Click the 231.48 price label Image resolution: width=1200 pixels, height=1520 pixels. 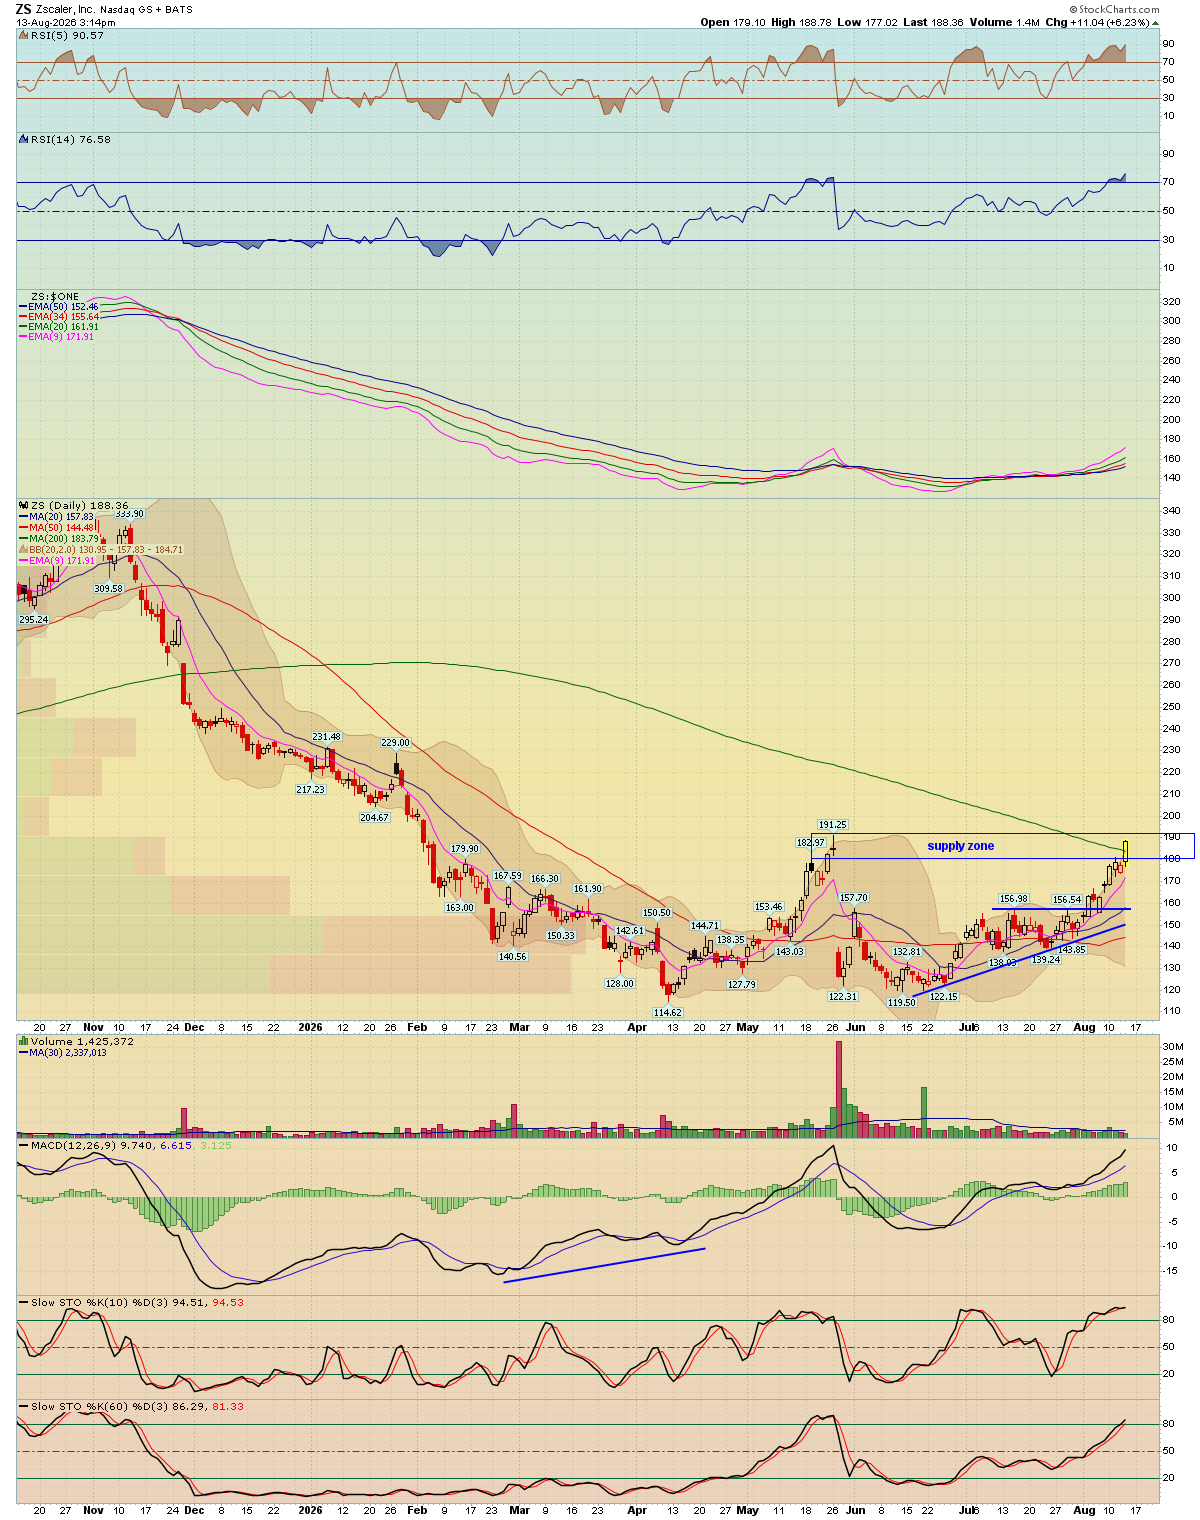326,737
